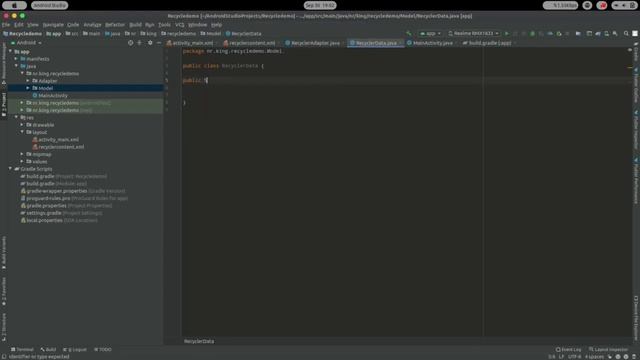
Task: Switch to recyclercontent.xml editor tab
Action: (x=249, y=43)
